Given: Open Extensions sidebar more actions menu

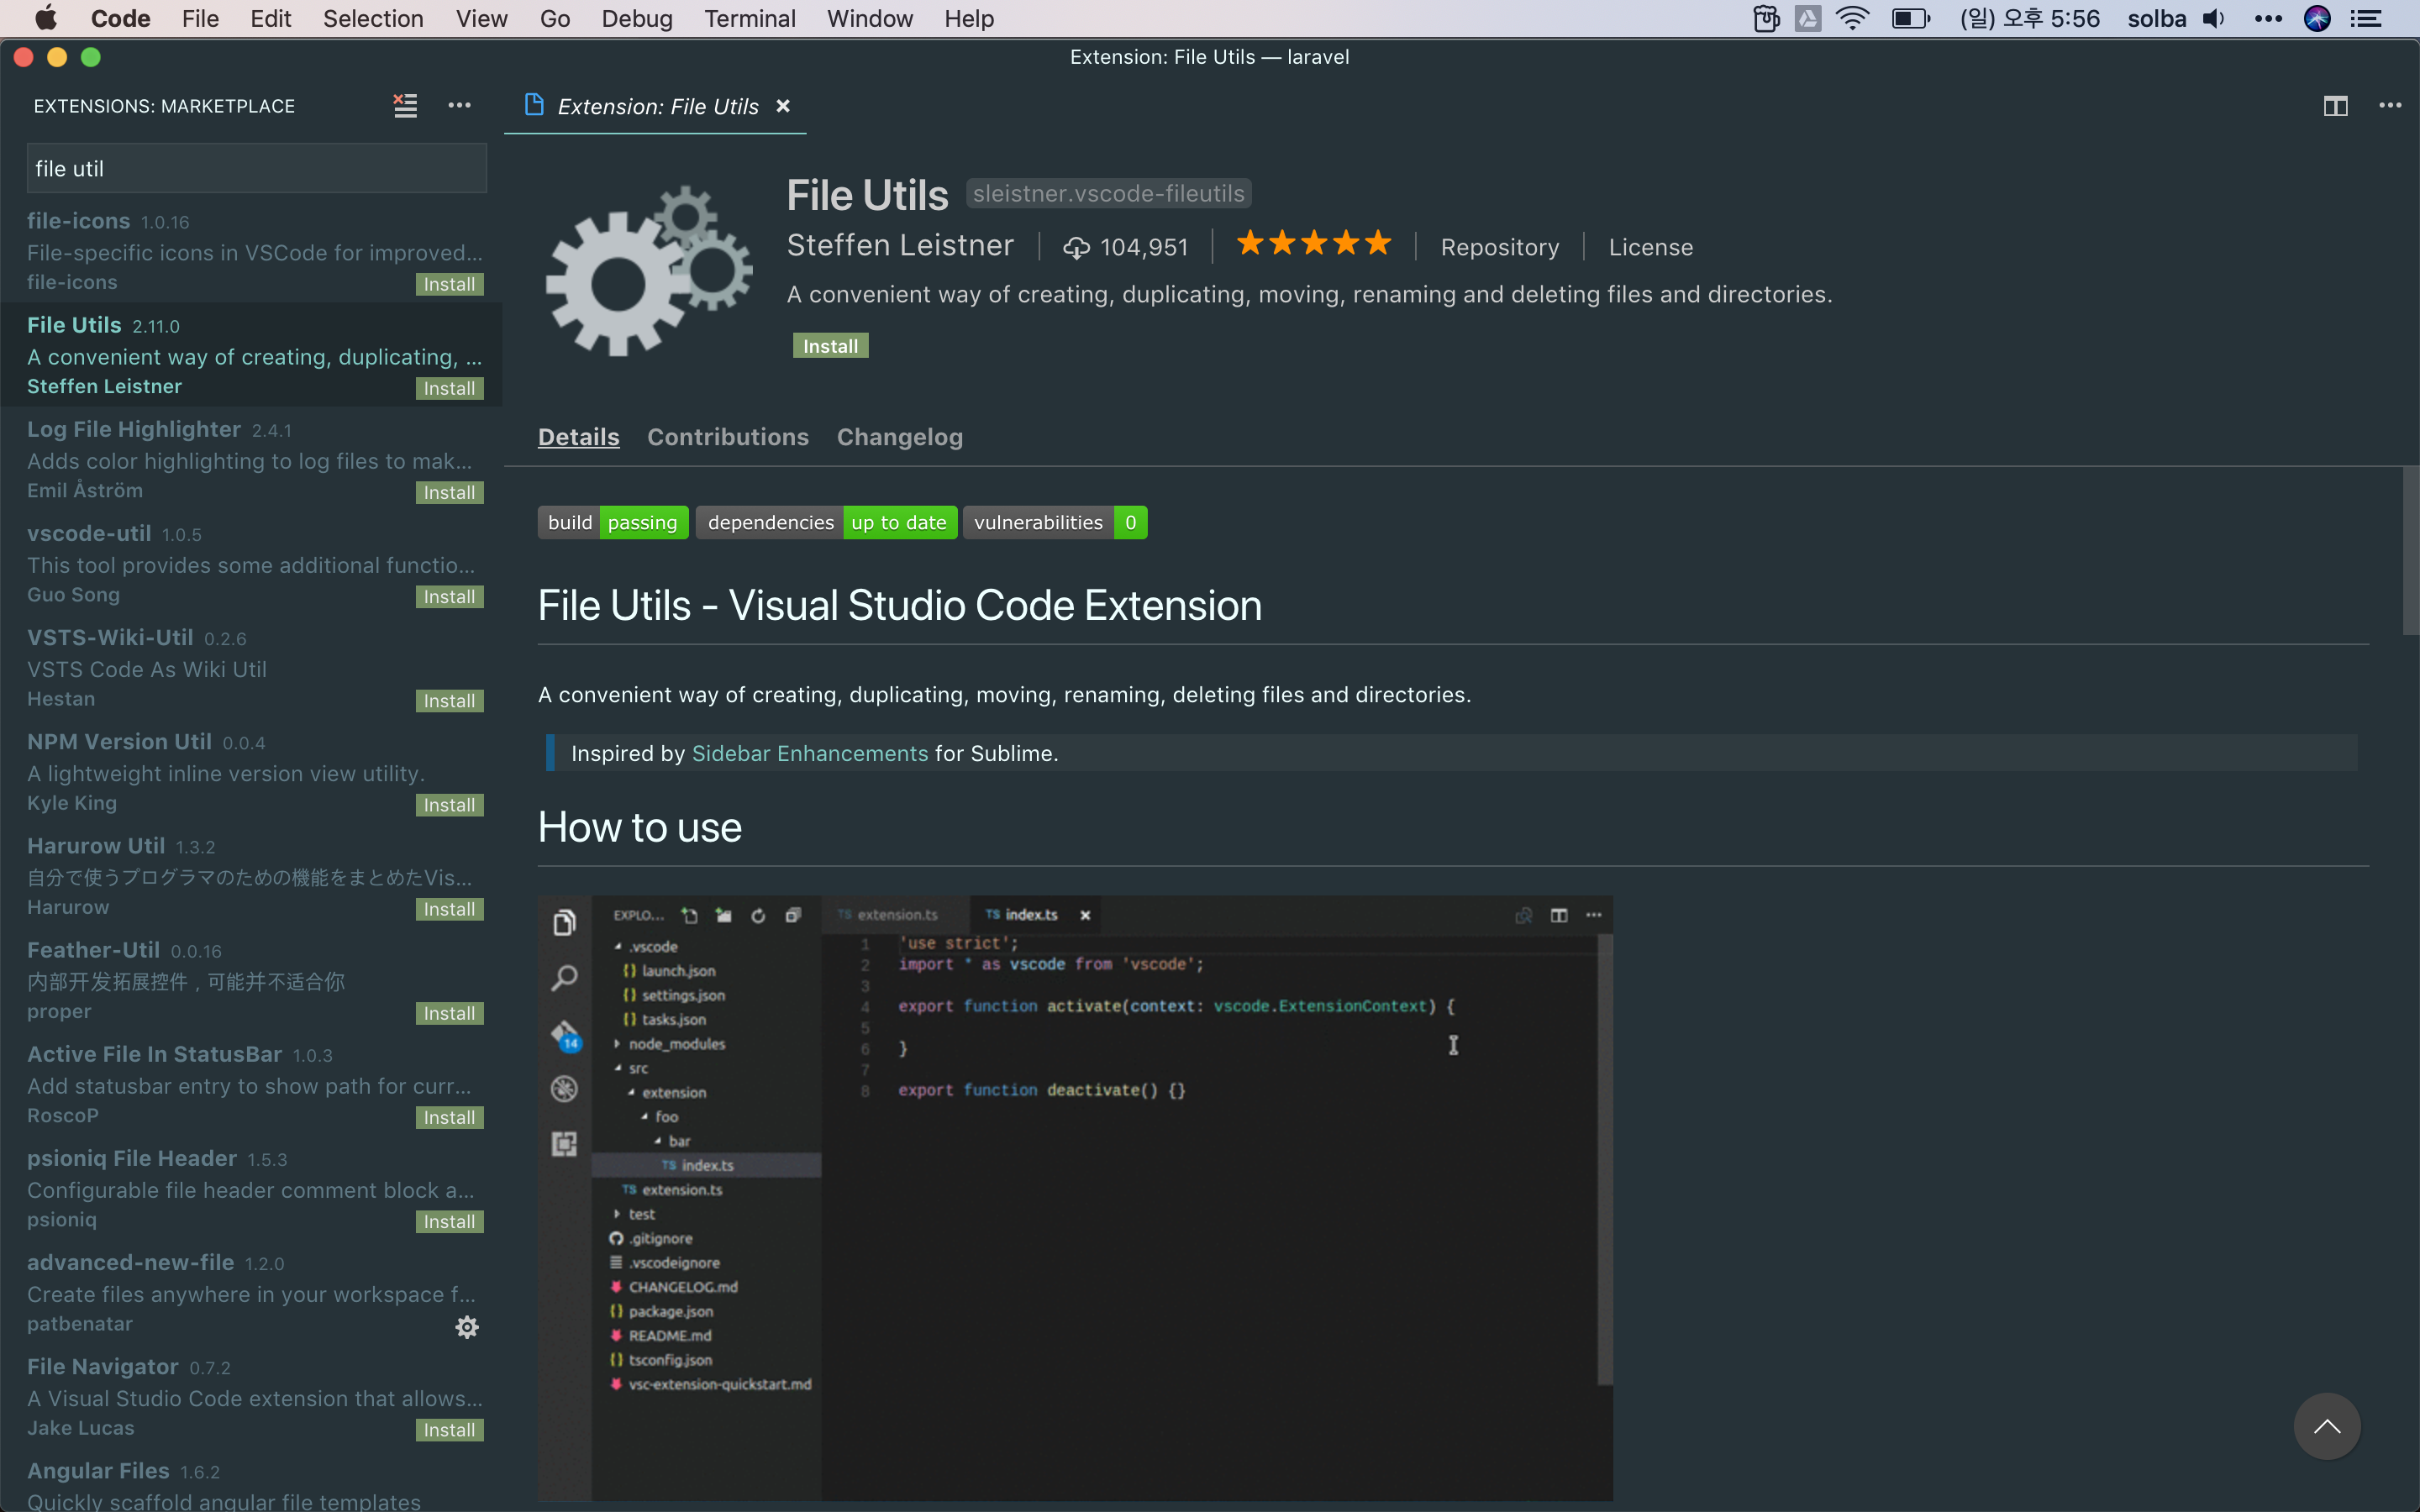Looking at the screenshot, I should (x=459, y=105).
